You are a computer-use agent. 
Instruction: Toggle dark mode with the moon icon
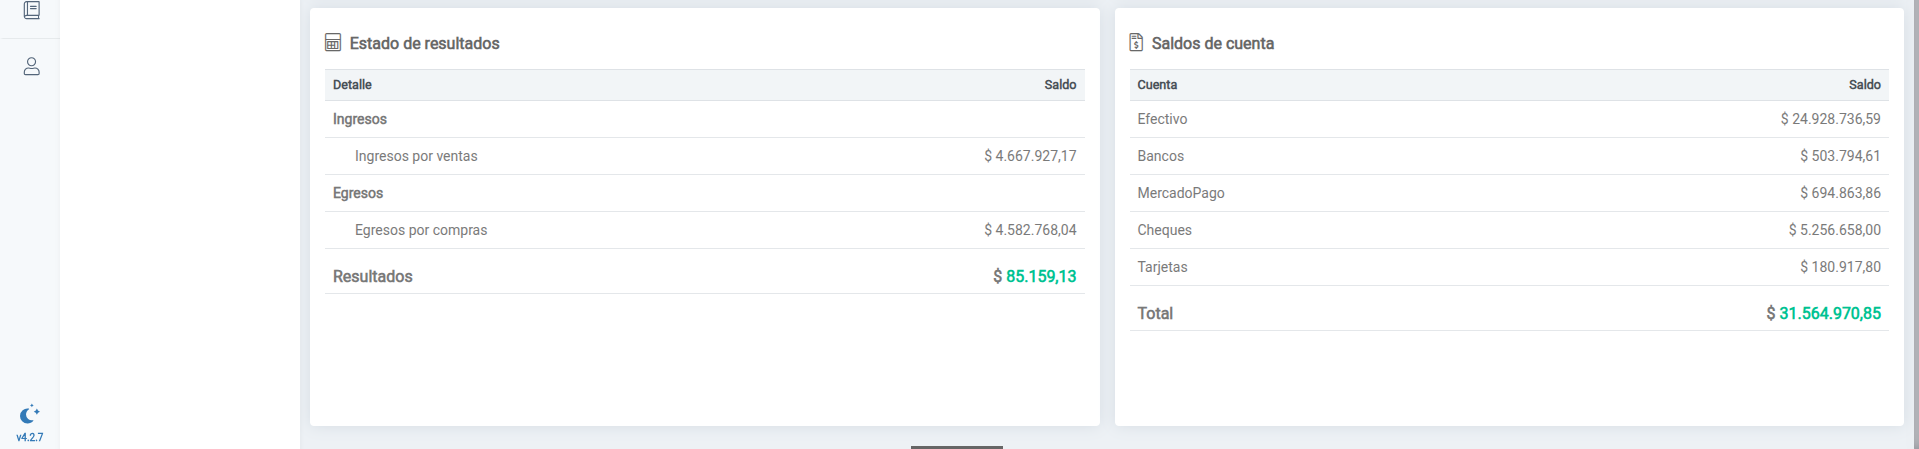[29, 414]
